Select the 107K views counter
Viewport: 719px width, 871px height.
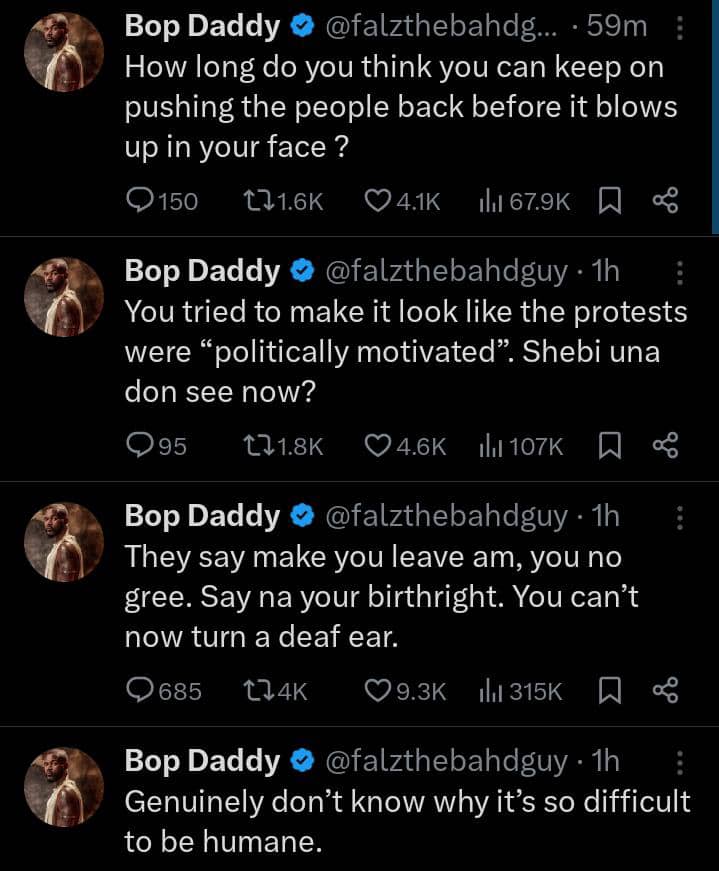point(519,446)
